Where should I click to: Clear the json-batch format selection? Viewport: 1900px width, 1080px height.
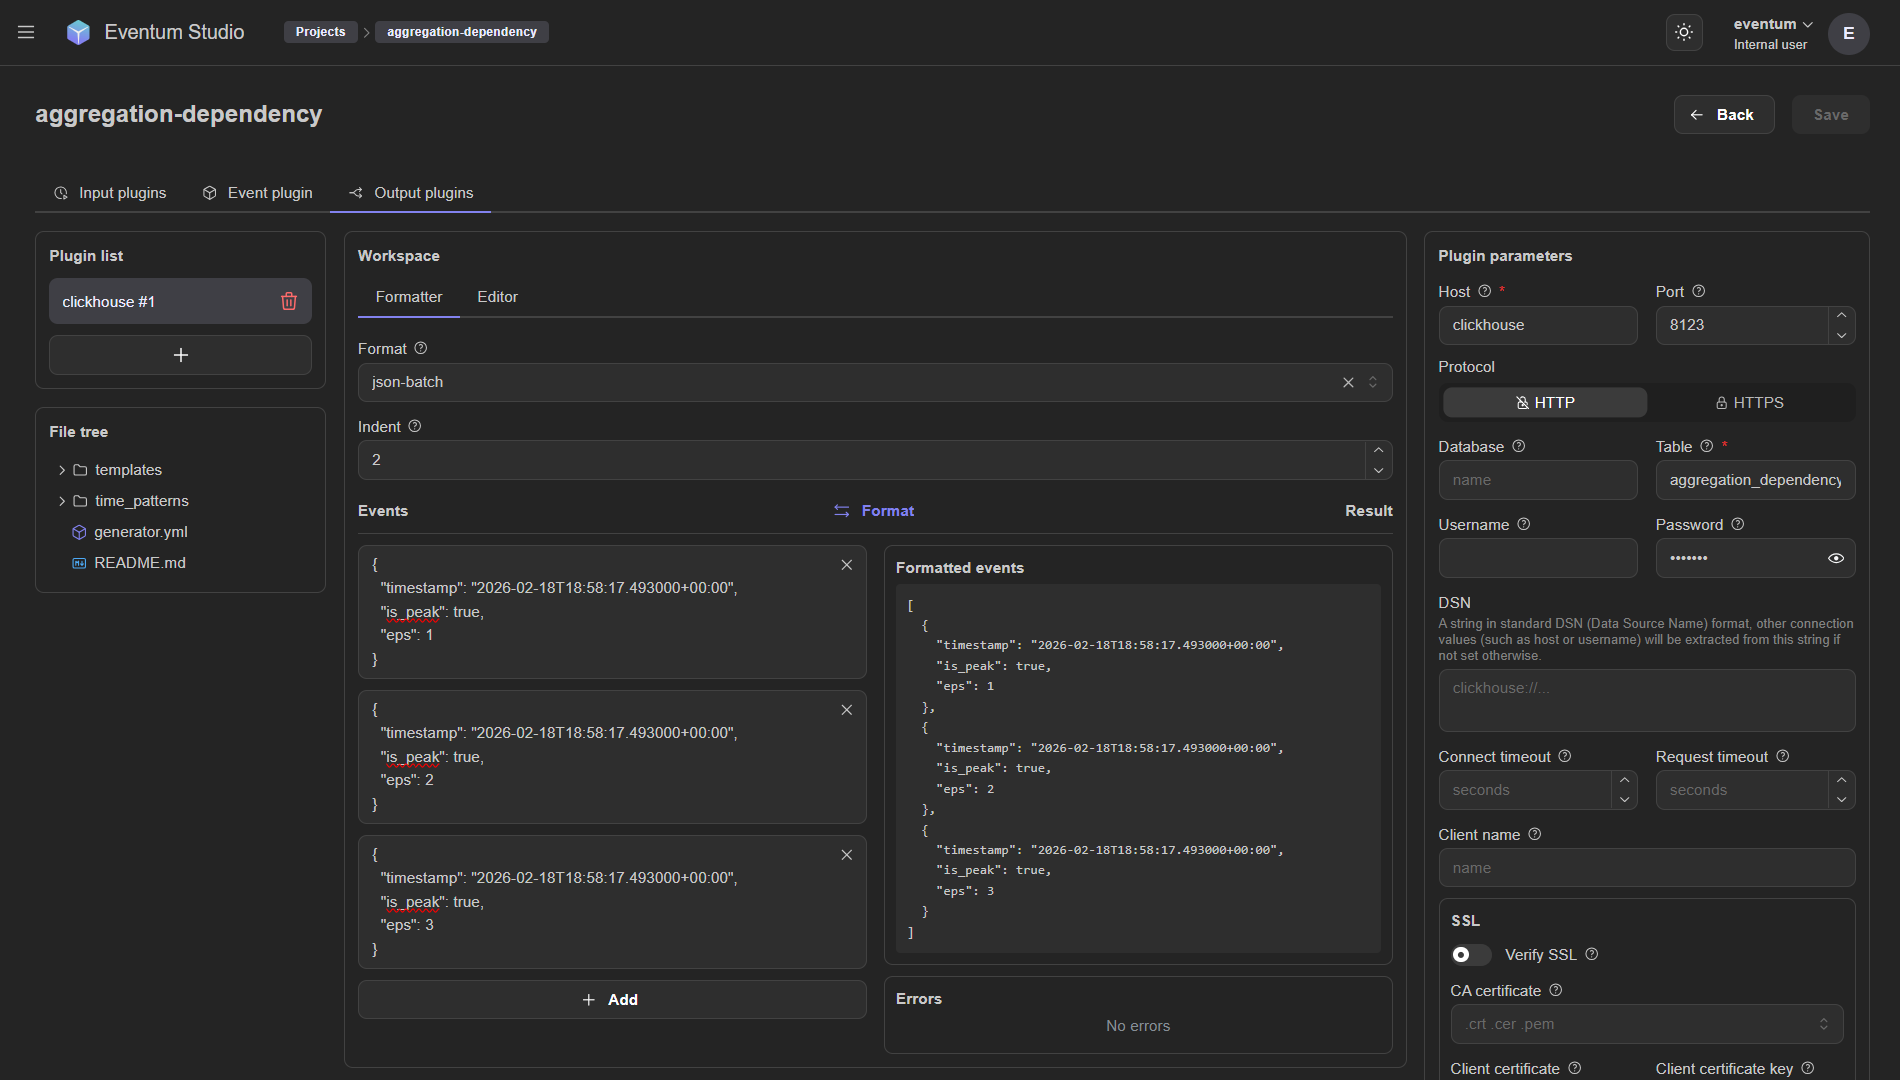[1348, 382]
